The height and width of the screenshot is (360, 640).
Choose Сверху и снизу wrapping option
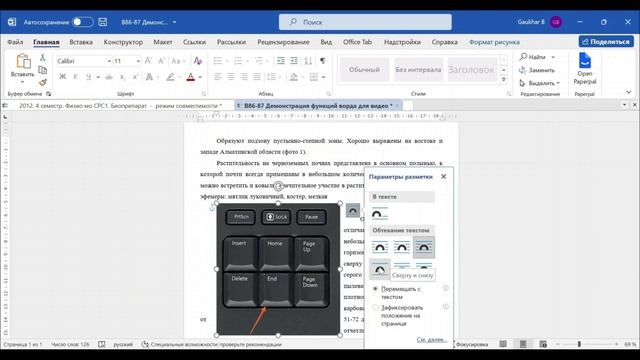380,269
